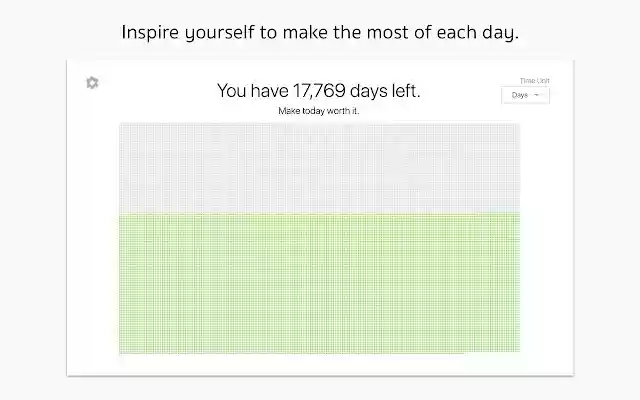Click the "You have 17,769 days left" headline
The image size is (640, 400).
click(319, 91)
